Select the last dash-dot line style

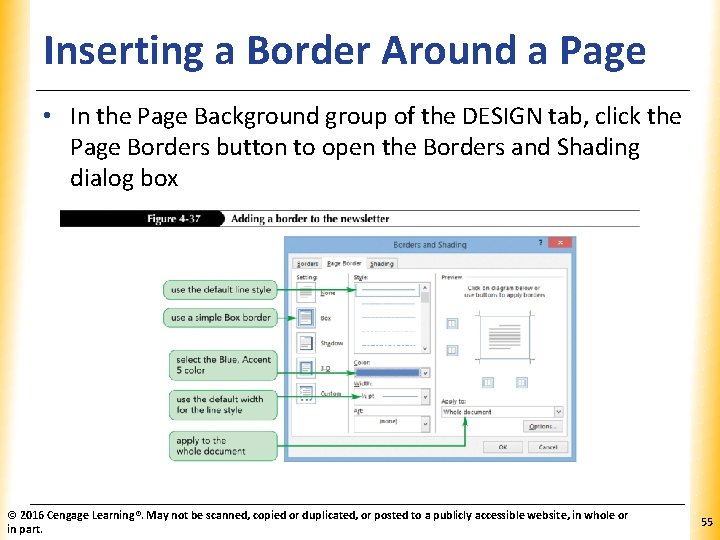[x=388, y=345]
